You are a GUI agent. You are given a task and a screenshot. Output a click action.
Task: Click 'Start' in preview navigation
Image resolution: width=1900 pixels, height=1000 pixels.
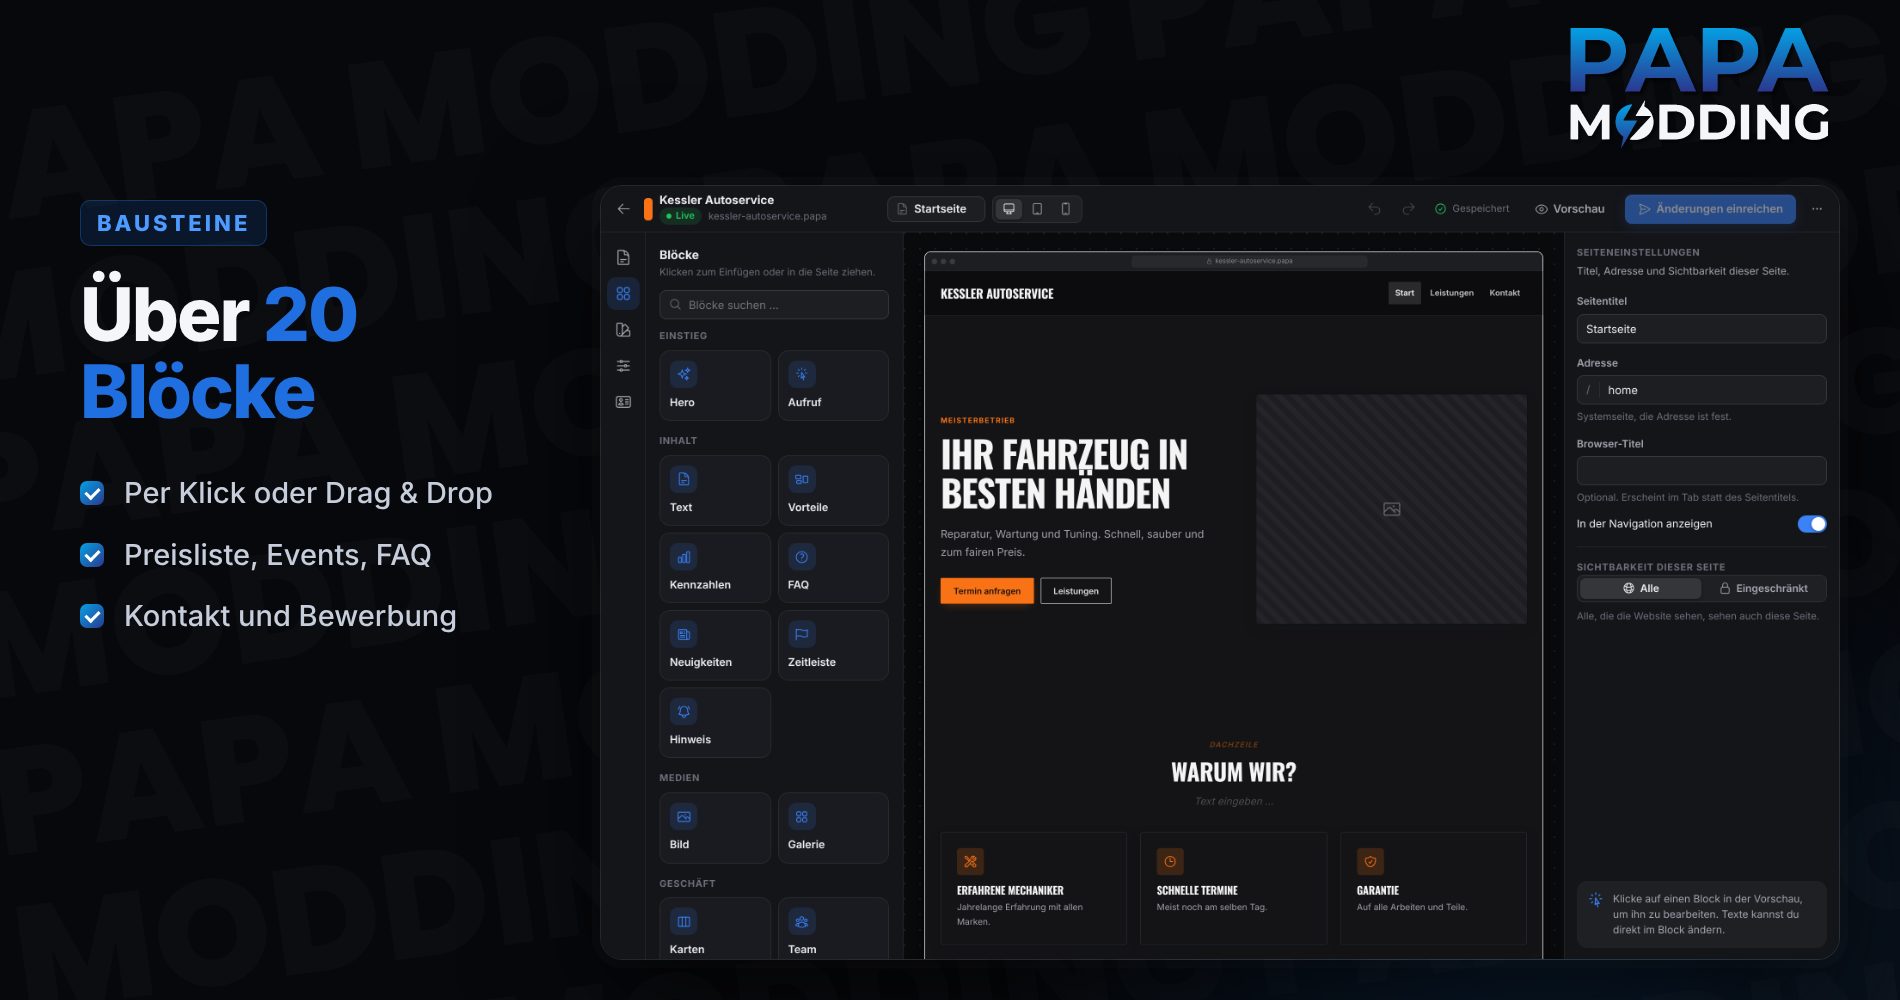click(1404, 293)
